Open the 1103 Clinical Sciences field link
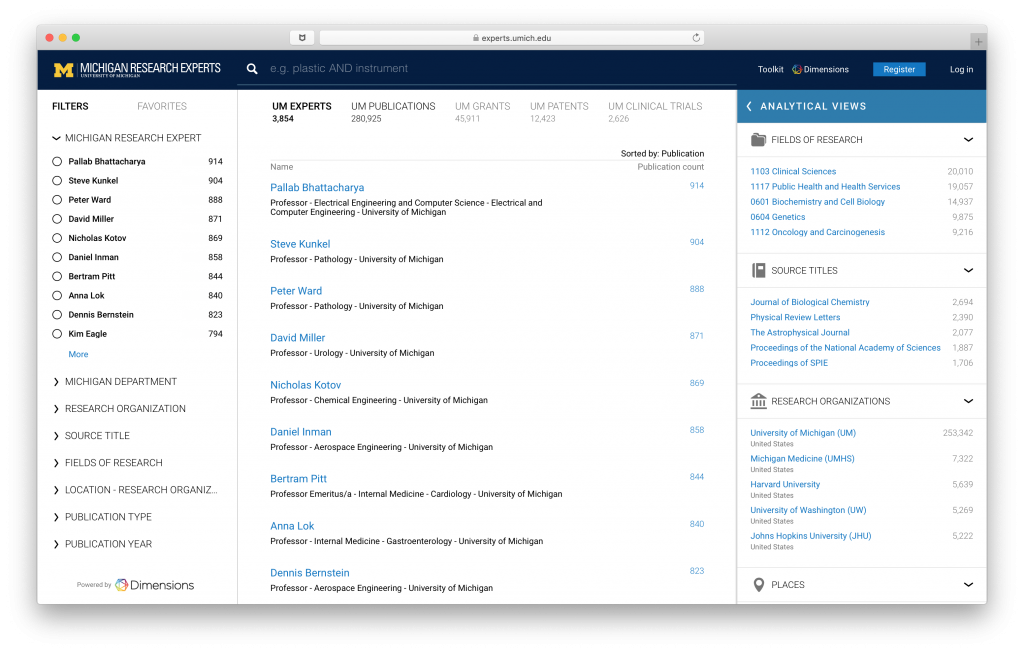The width and height of the screenshot is (1024, 653). coord(793,171)
